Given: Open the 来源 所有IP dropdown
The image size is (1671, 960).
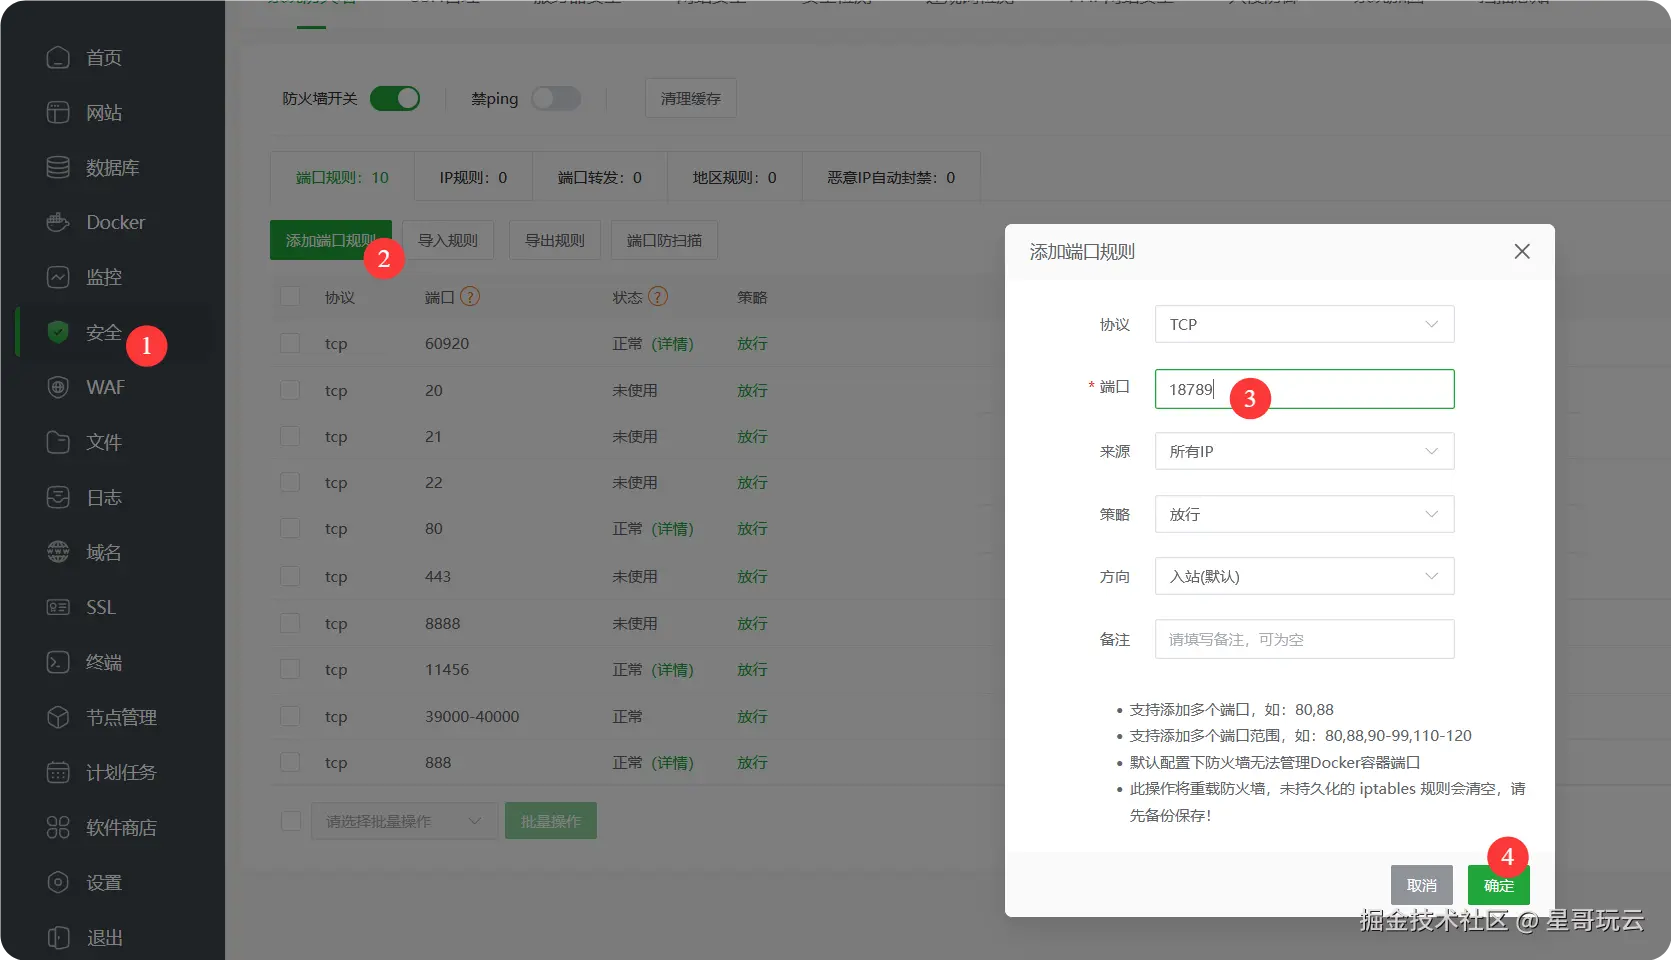Looking at the screenshot, I should coord(1304,451).
